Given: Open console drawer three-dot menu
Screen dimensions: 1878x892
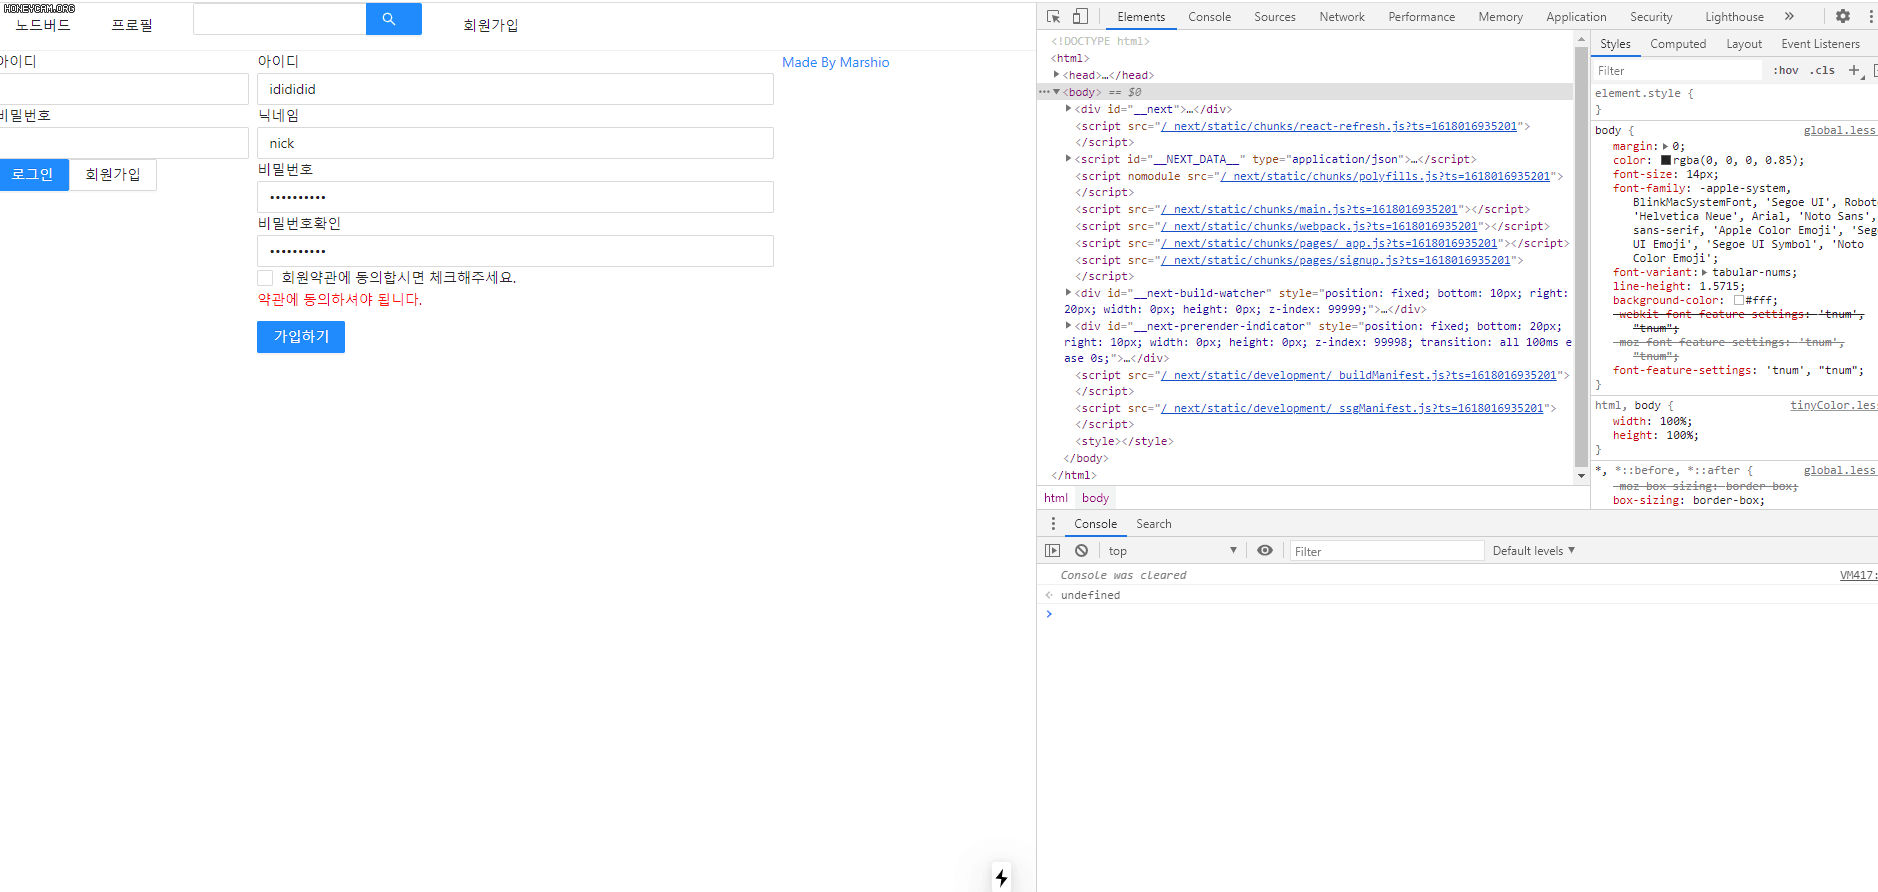Looking at the screenshot, I should point(1053,523).
